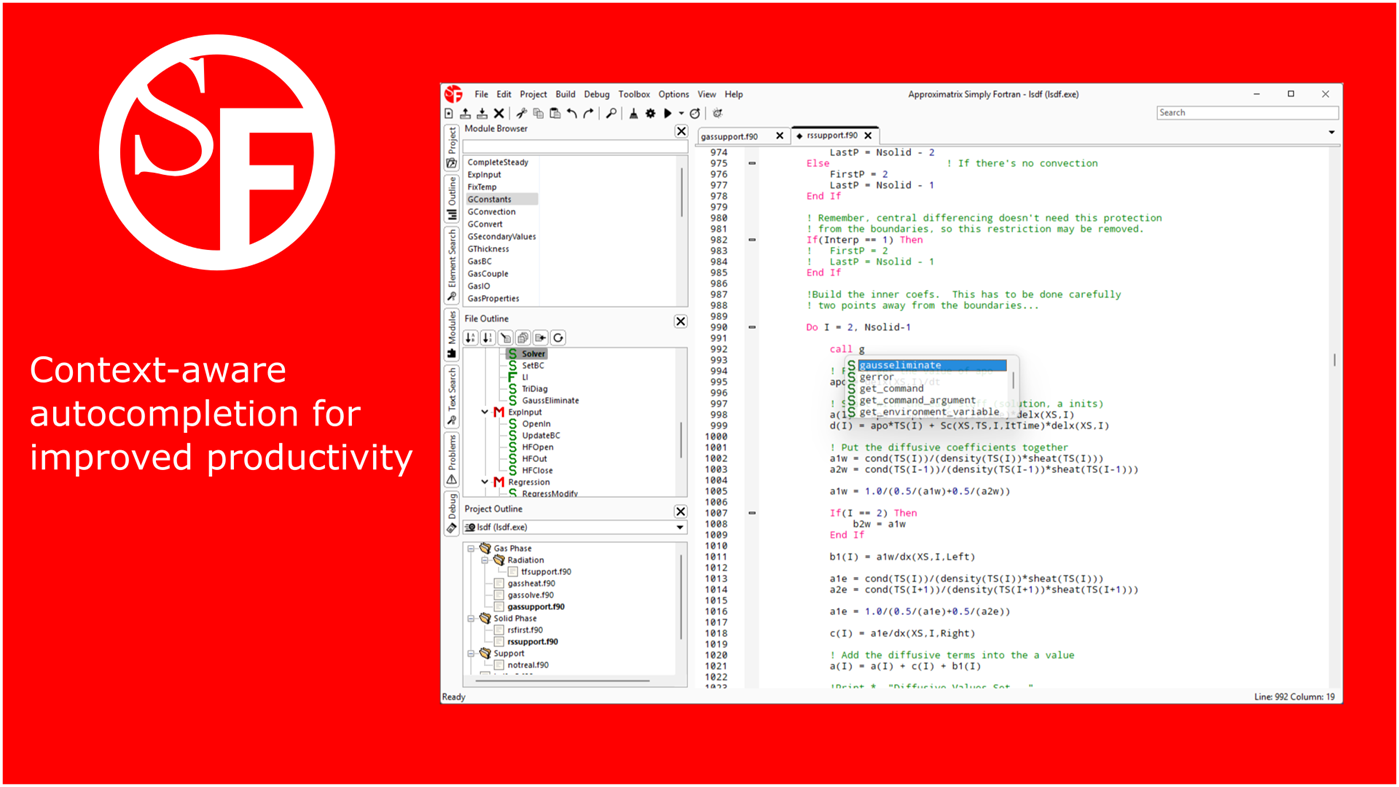Click the Redo arrow toolbar icon
The width and height of the screenshot is (1399, 787).
pos(588,113)
